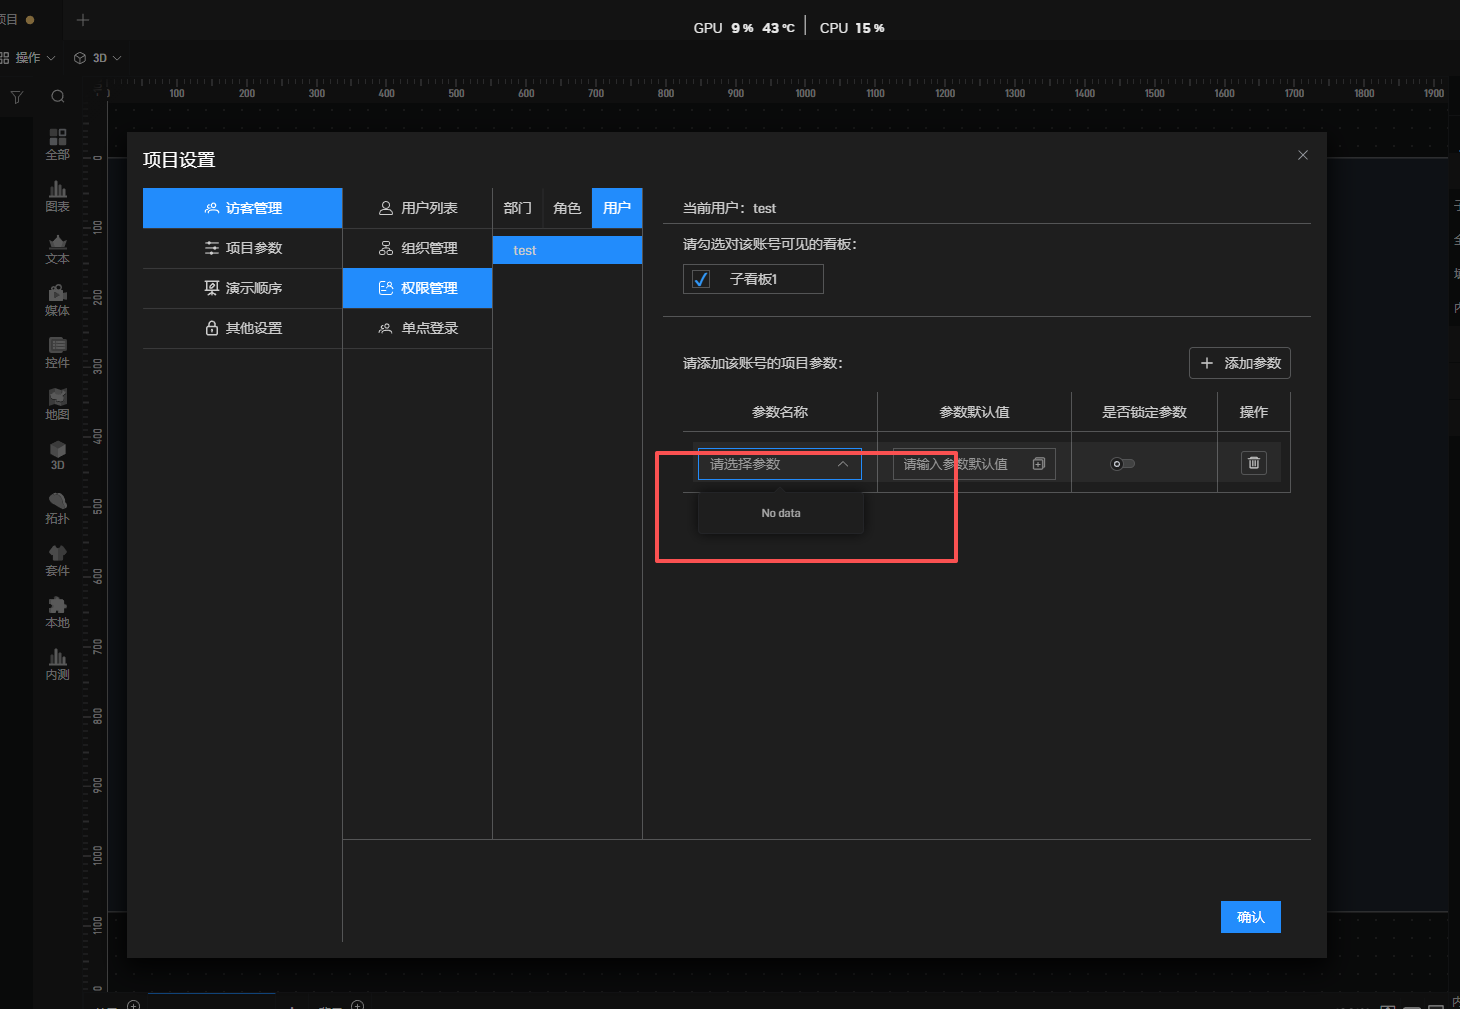Switch to the 角色 tab
Viewport: 1460px width, 1009px height.
click(x=567, y=208)
